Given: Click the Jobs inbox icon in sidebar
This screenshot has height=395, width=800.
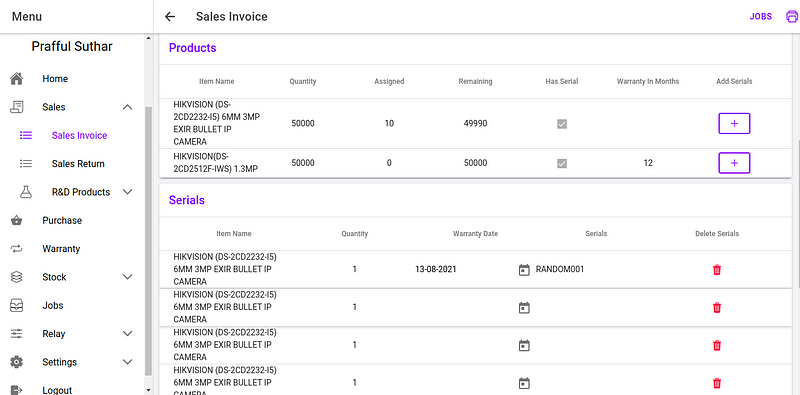Looking at the screenshot, I should click(17, 305).
